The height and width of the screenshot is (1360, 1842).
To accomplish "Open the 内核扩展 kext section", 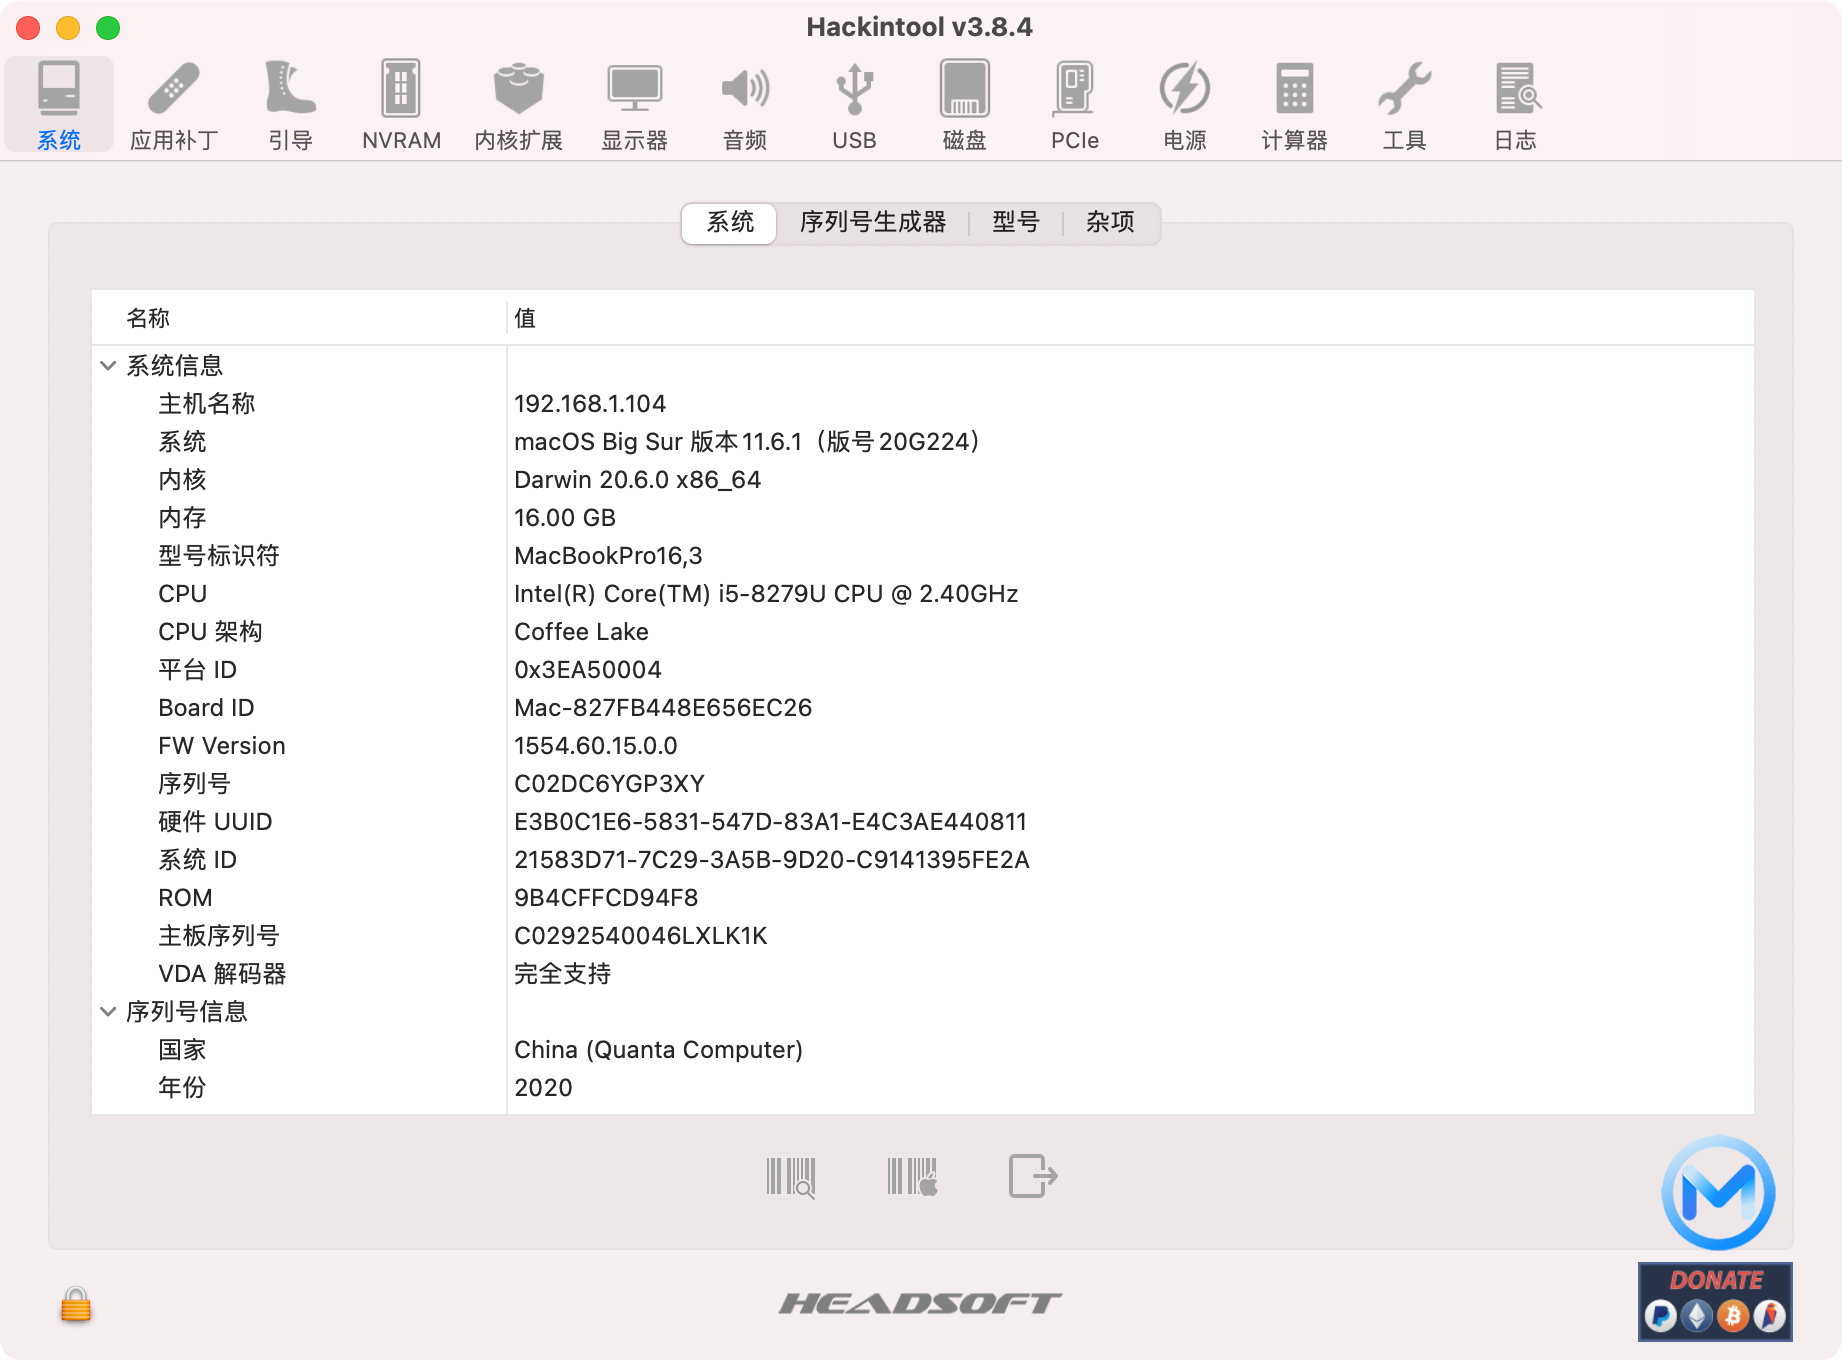I will pos(518,105).
